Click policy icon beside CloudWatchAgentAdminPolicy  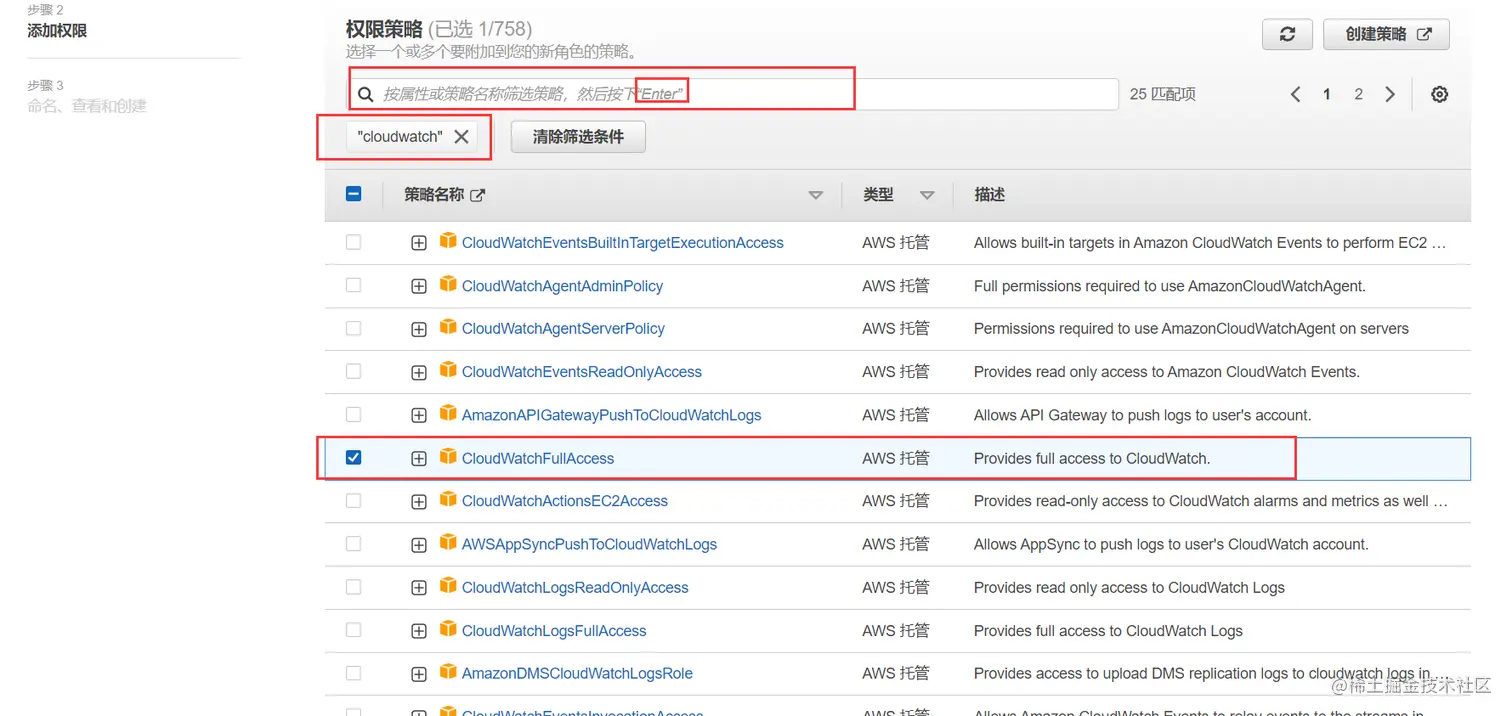click(x=448, y=284)
